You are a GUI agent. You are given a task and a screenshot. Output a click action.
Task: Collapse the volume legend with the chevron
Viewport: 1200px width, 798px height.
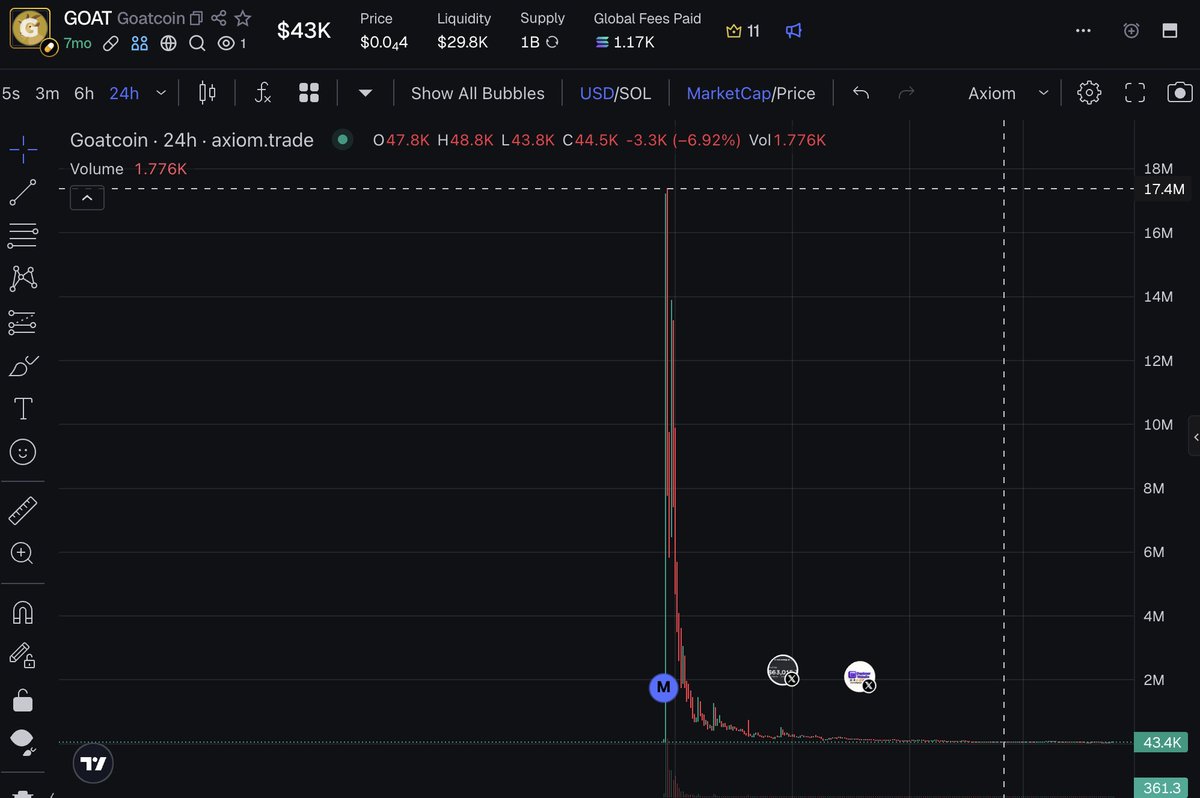pyautogui.click(x=87, y=198)
